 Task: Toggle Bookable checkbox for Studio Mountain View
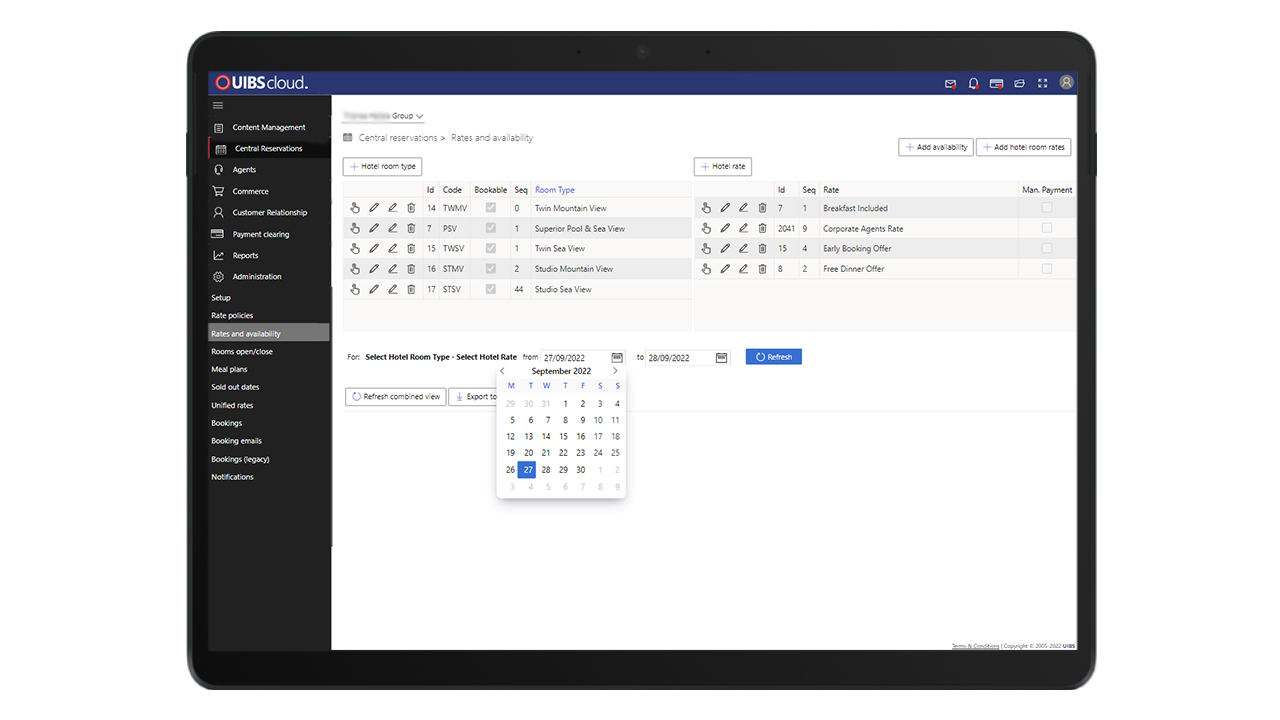(x=490, y=268)
